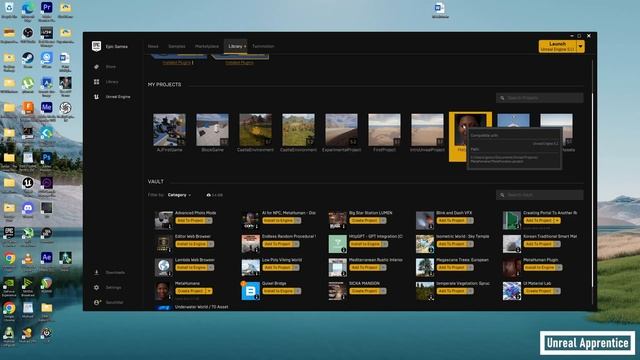Open the Quixel Bridge vault thumbnail
Screen dimensions: 640x360
click(x=251, y=291)
